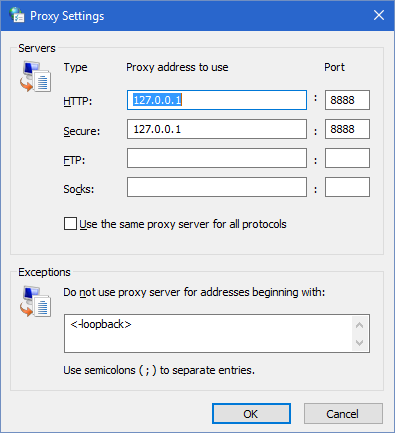Discard changes with the Cancel button
This screenshot has height=433, width=395.
click(343, 414)
